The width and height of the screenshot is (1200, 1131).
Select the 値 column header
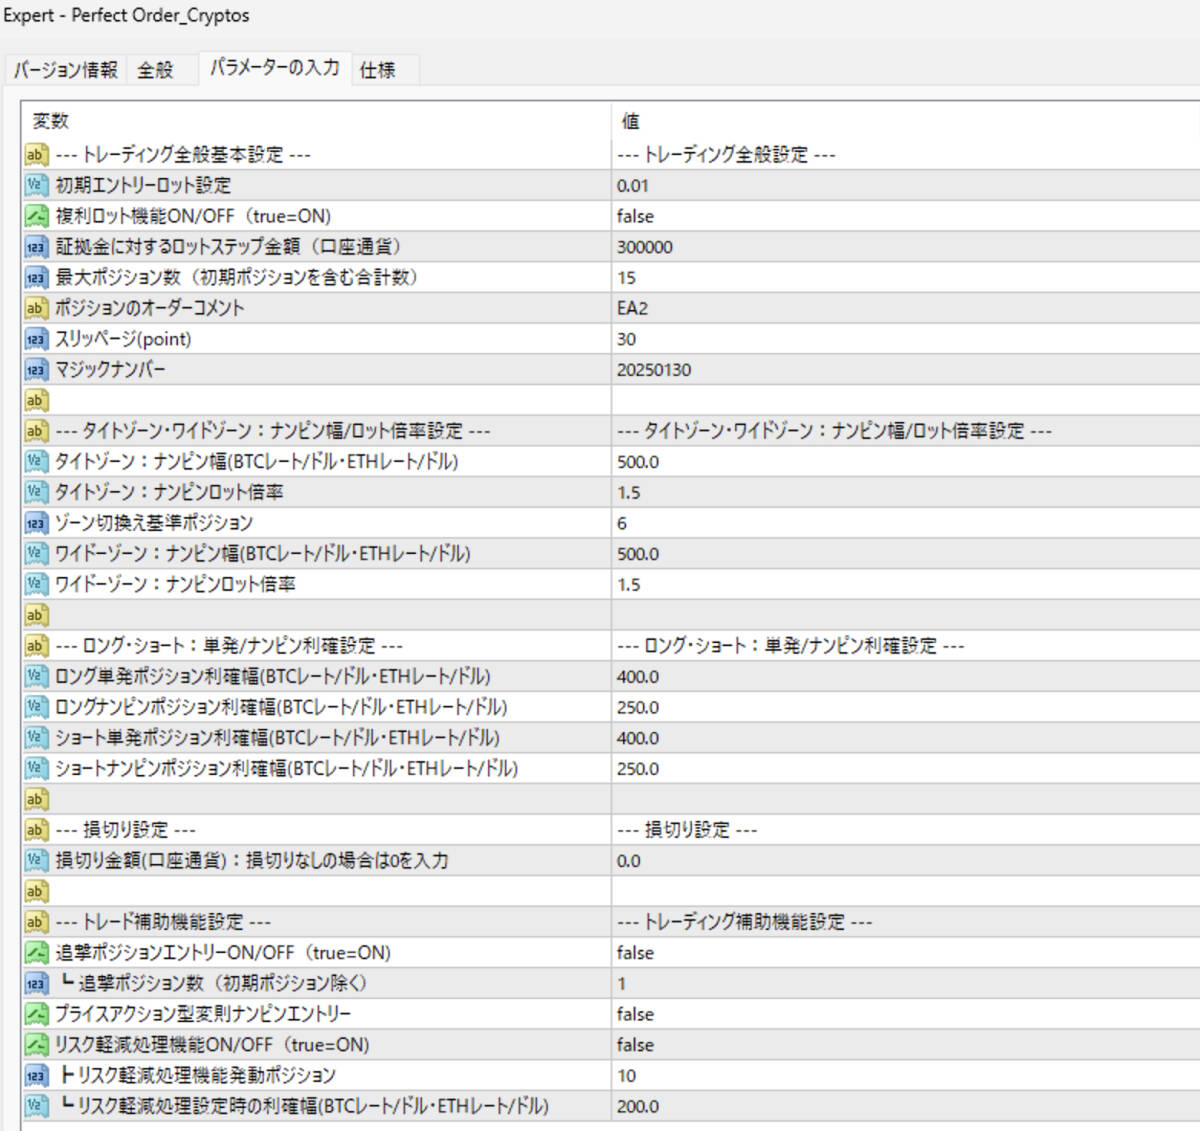tap(630, 121)
